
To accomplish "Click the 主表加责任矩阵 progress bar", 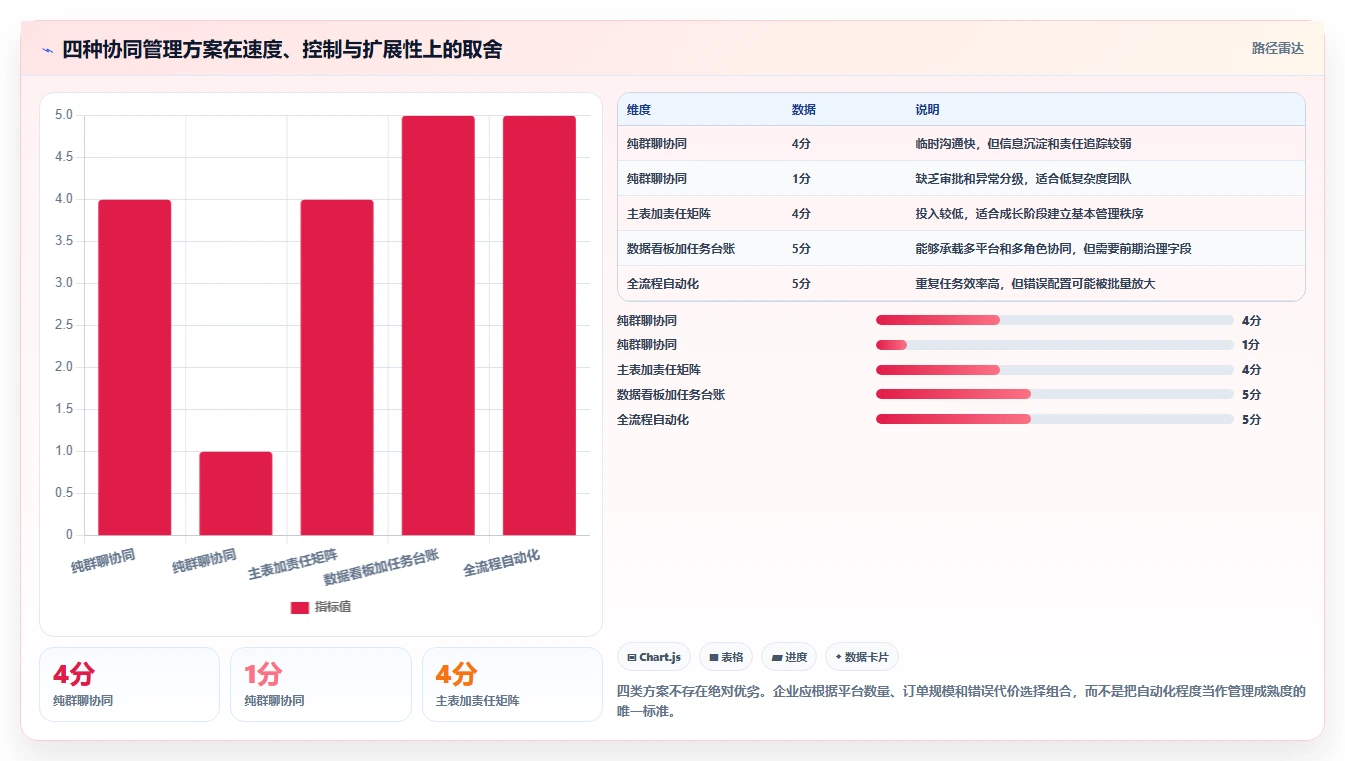I will [x=1054, y=370].
